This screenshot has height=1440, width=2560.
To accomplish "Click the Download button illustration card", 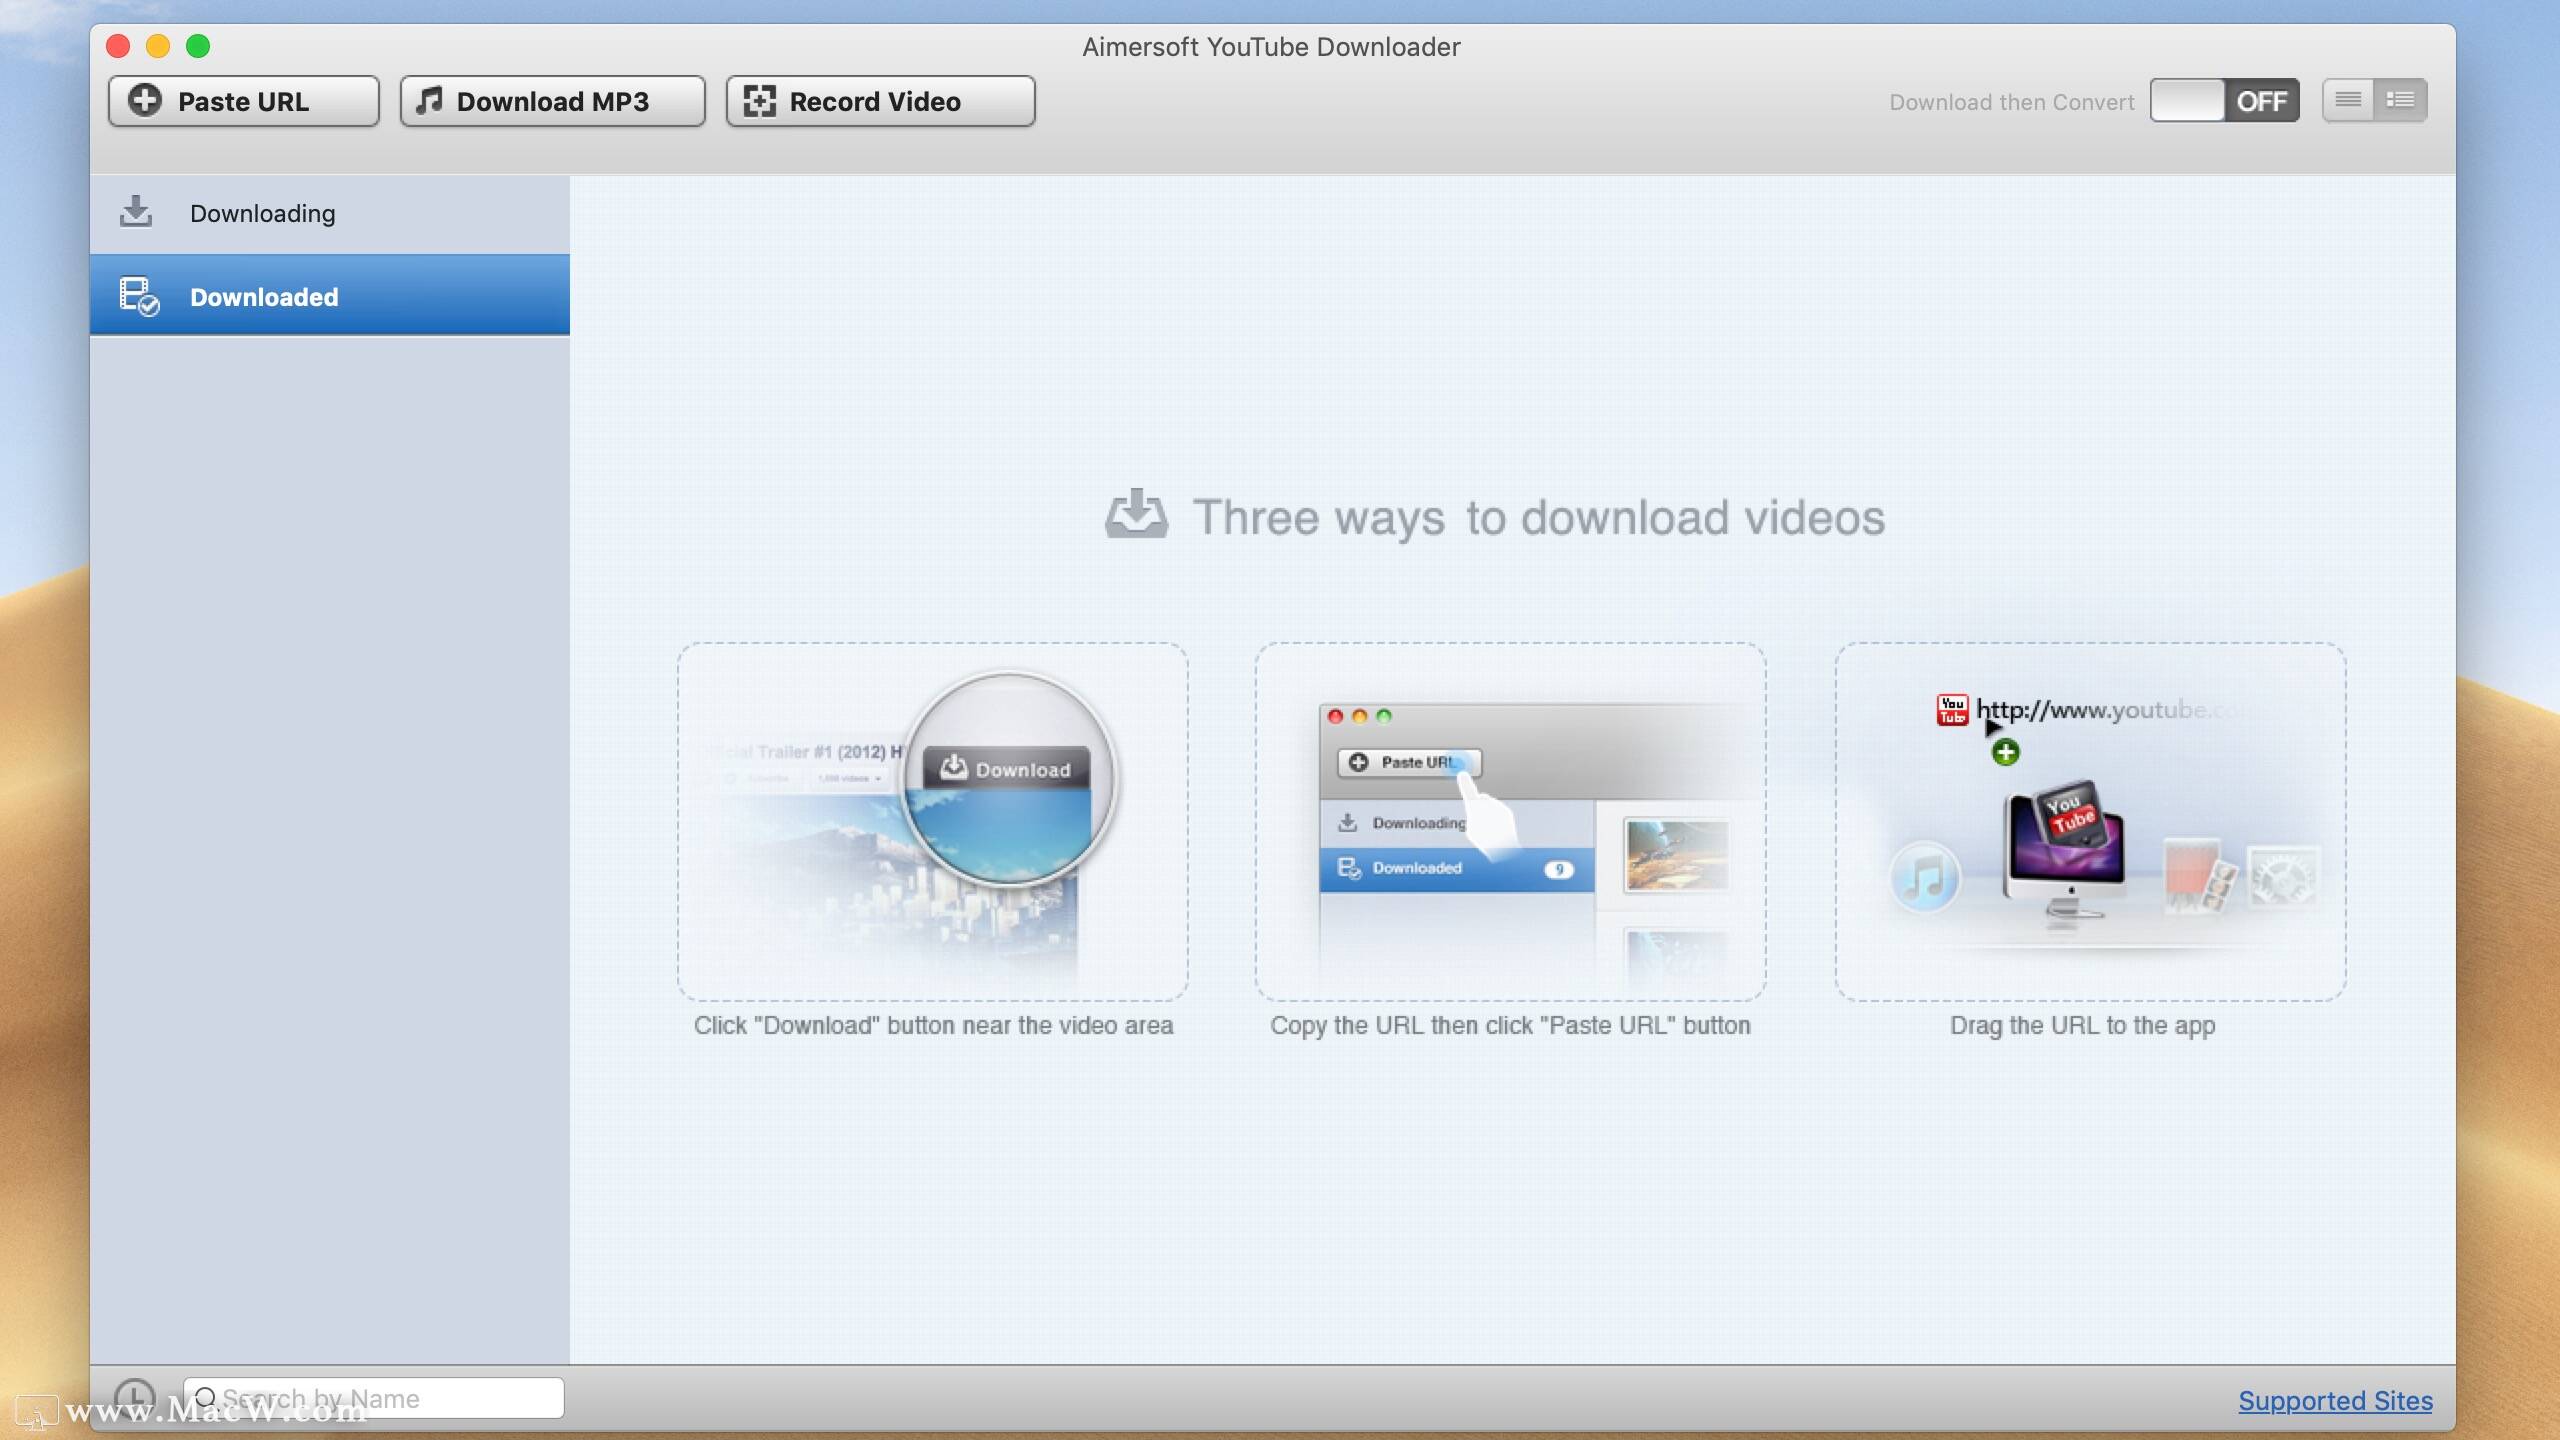I will 933,822.
